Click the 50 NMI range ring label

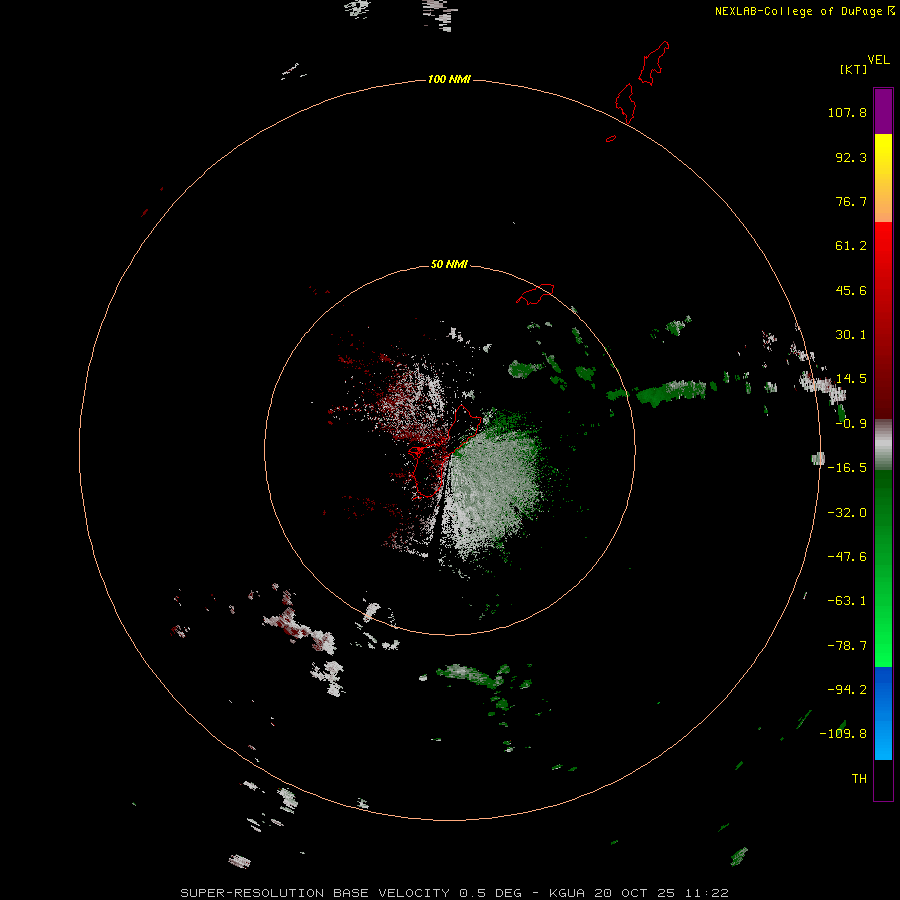coord(449,264)
